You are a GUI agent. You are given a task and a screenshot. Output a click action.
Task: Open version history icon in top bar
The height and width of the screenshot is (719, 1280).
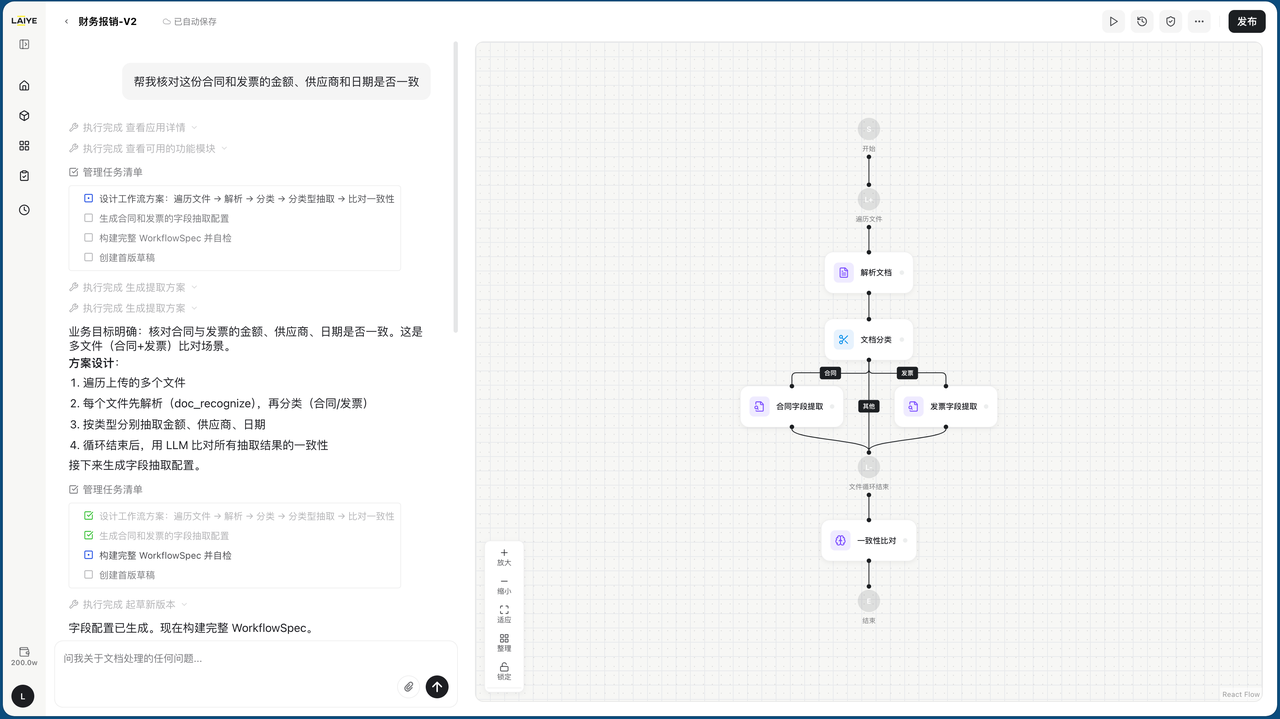click(x=1142, y=21)
